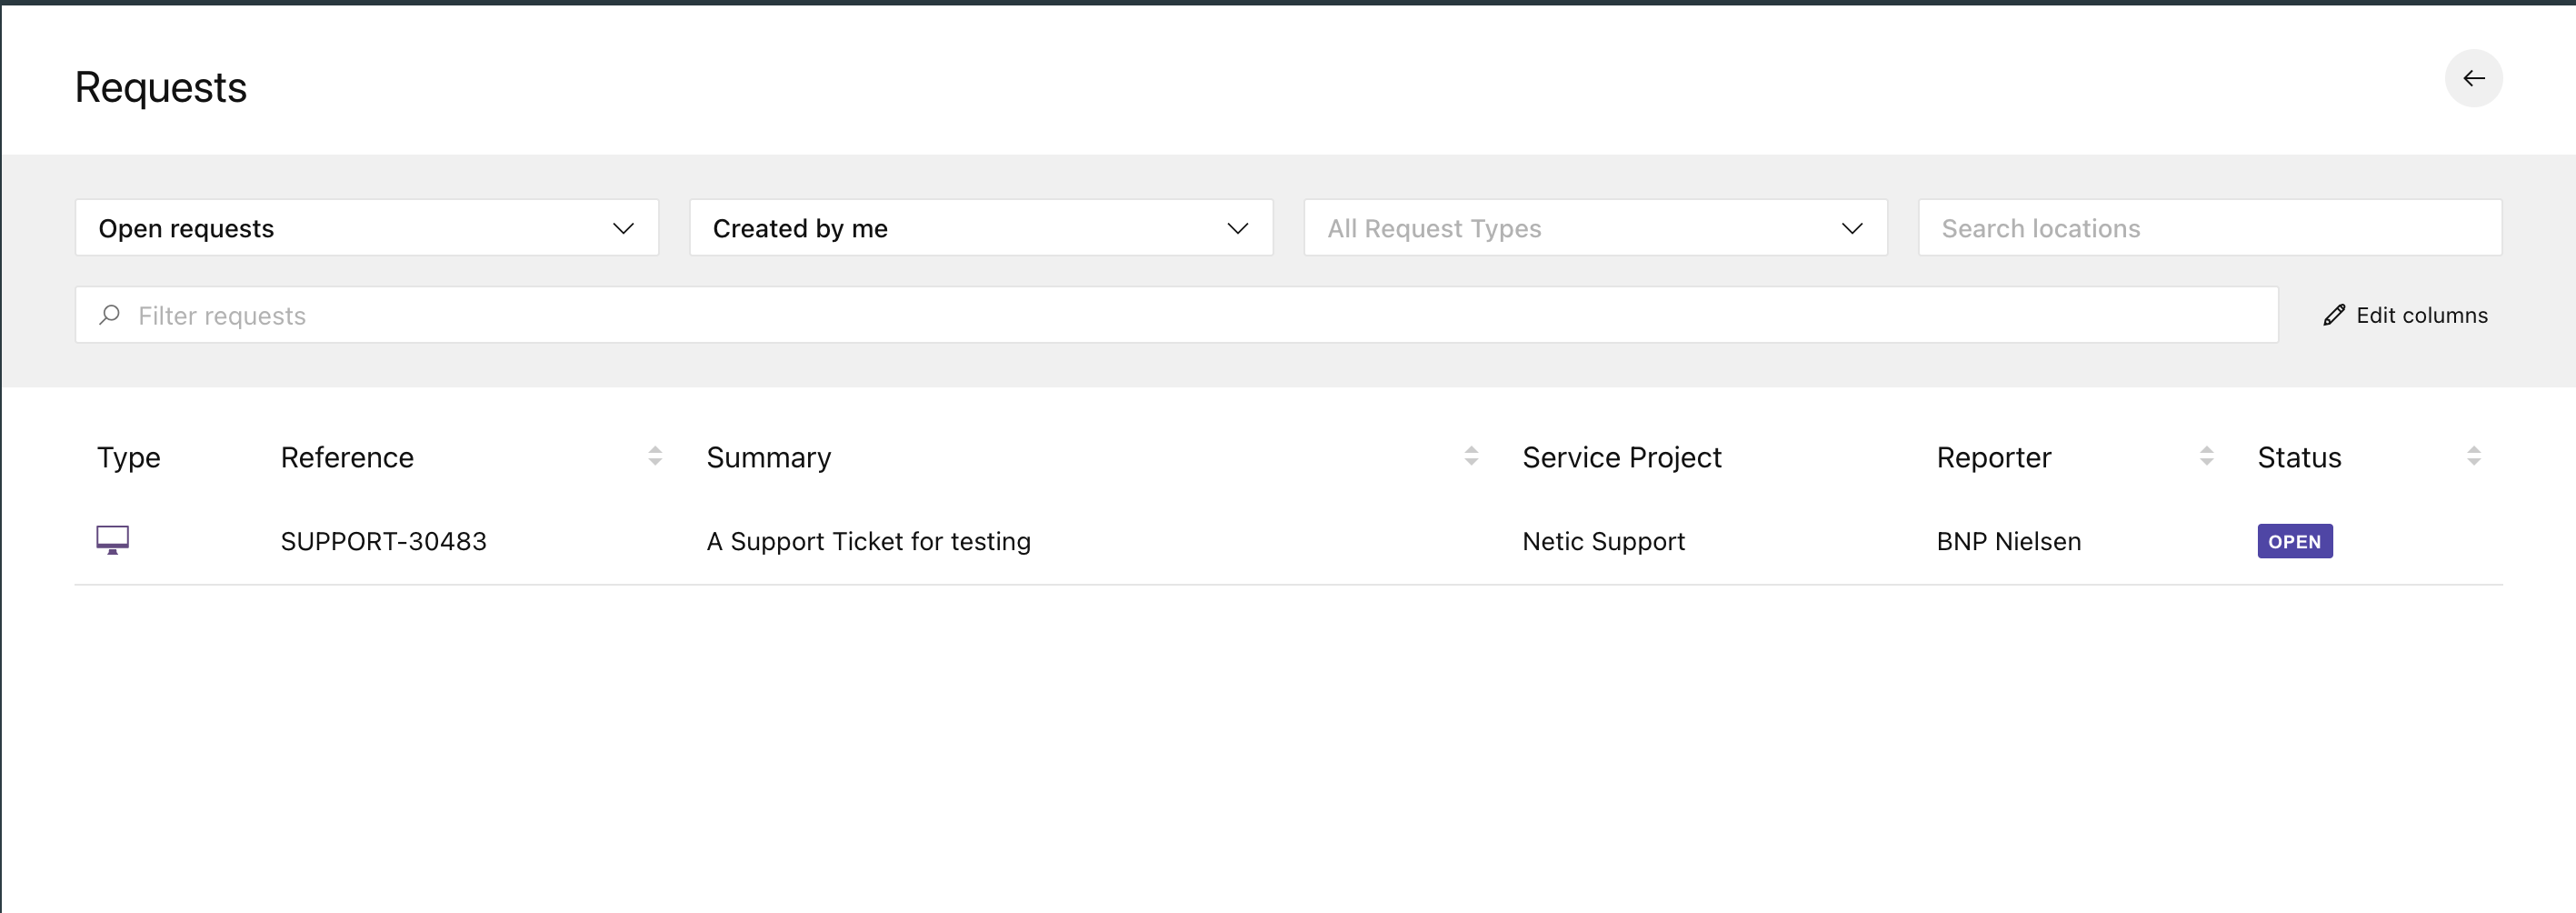Sort by the Summary column arrows
The height and width of the screenshot is (913, 2576).
[x=1471, y=456]
